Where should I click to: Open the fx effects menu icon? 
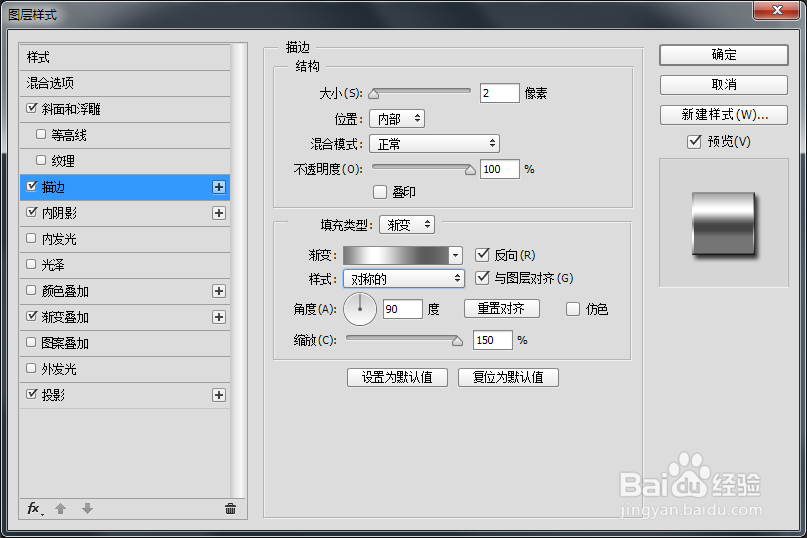tap(34, 509)
